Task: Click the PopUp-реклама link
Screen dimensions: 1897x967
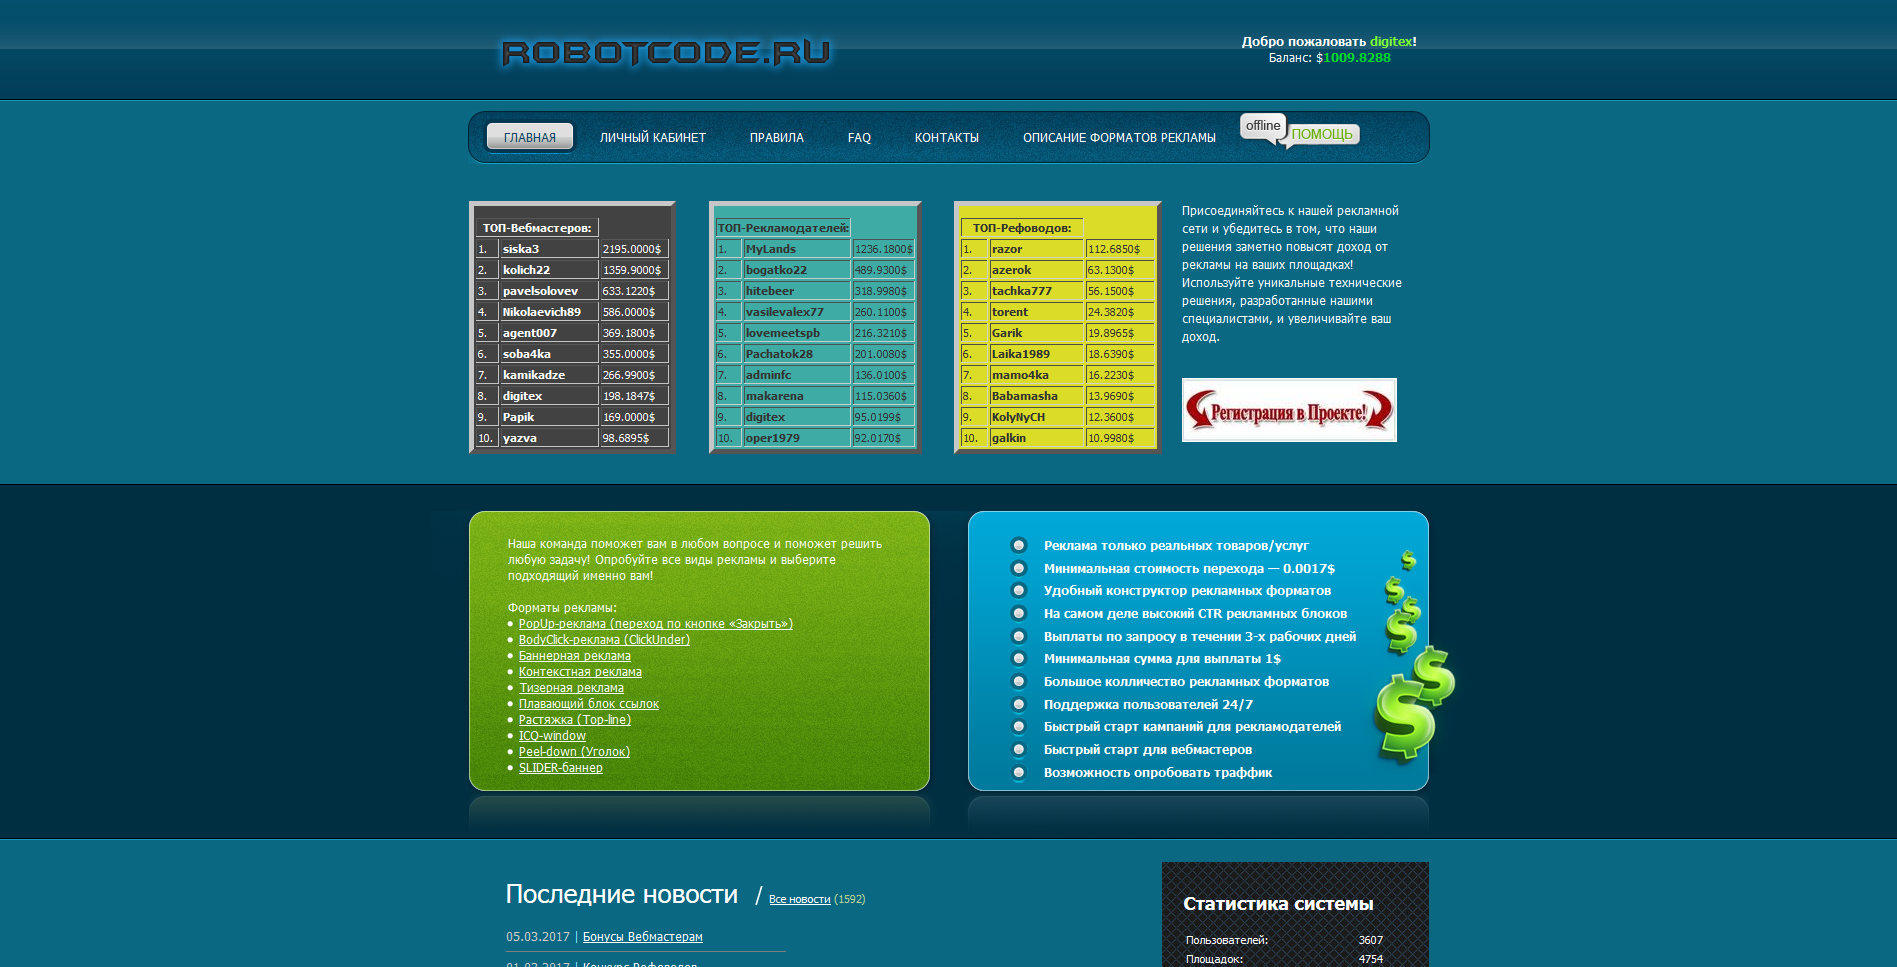Action: pos(655,624)
